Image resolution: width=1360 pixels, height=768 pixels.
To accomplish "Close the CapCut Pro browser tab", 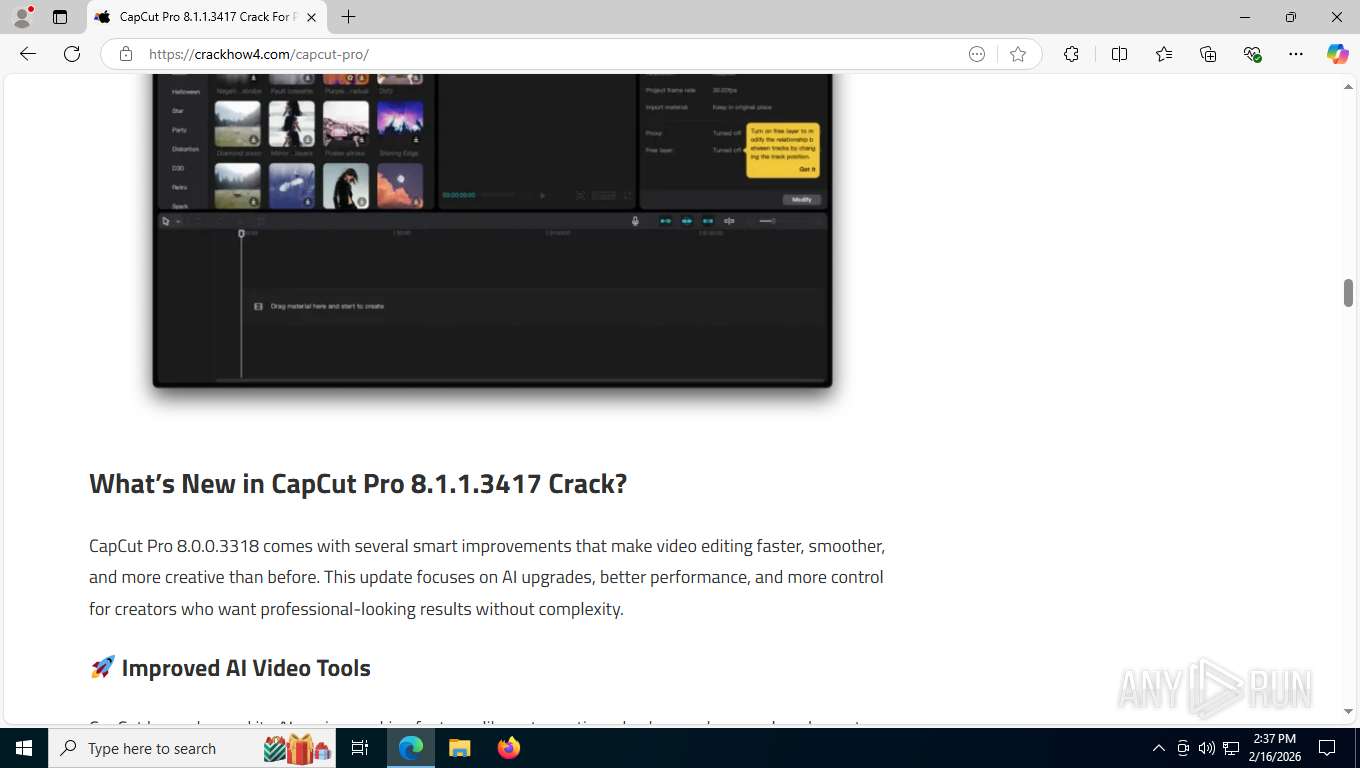I will [311, 17].
